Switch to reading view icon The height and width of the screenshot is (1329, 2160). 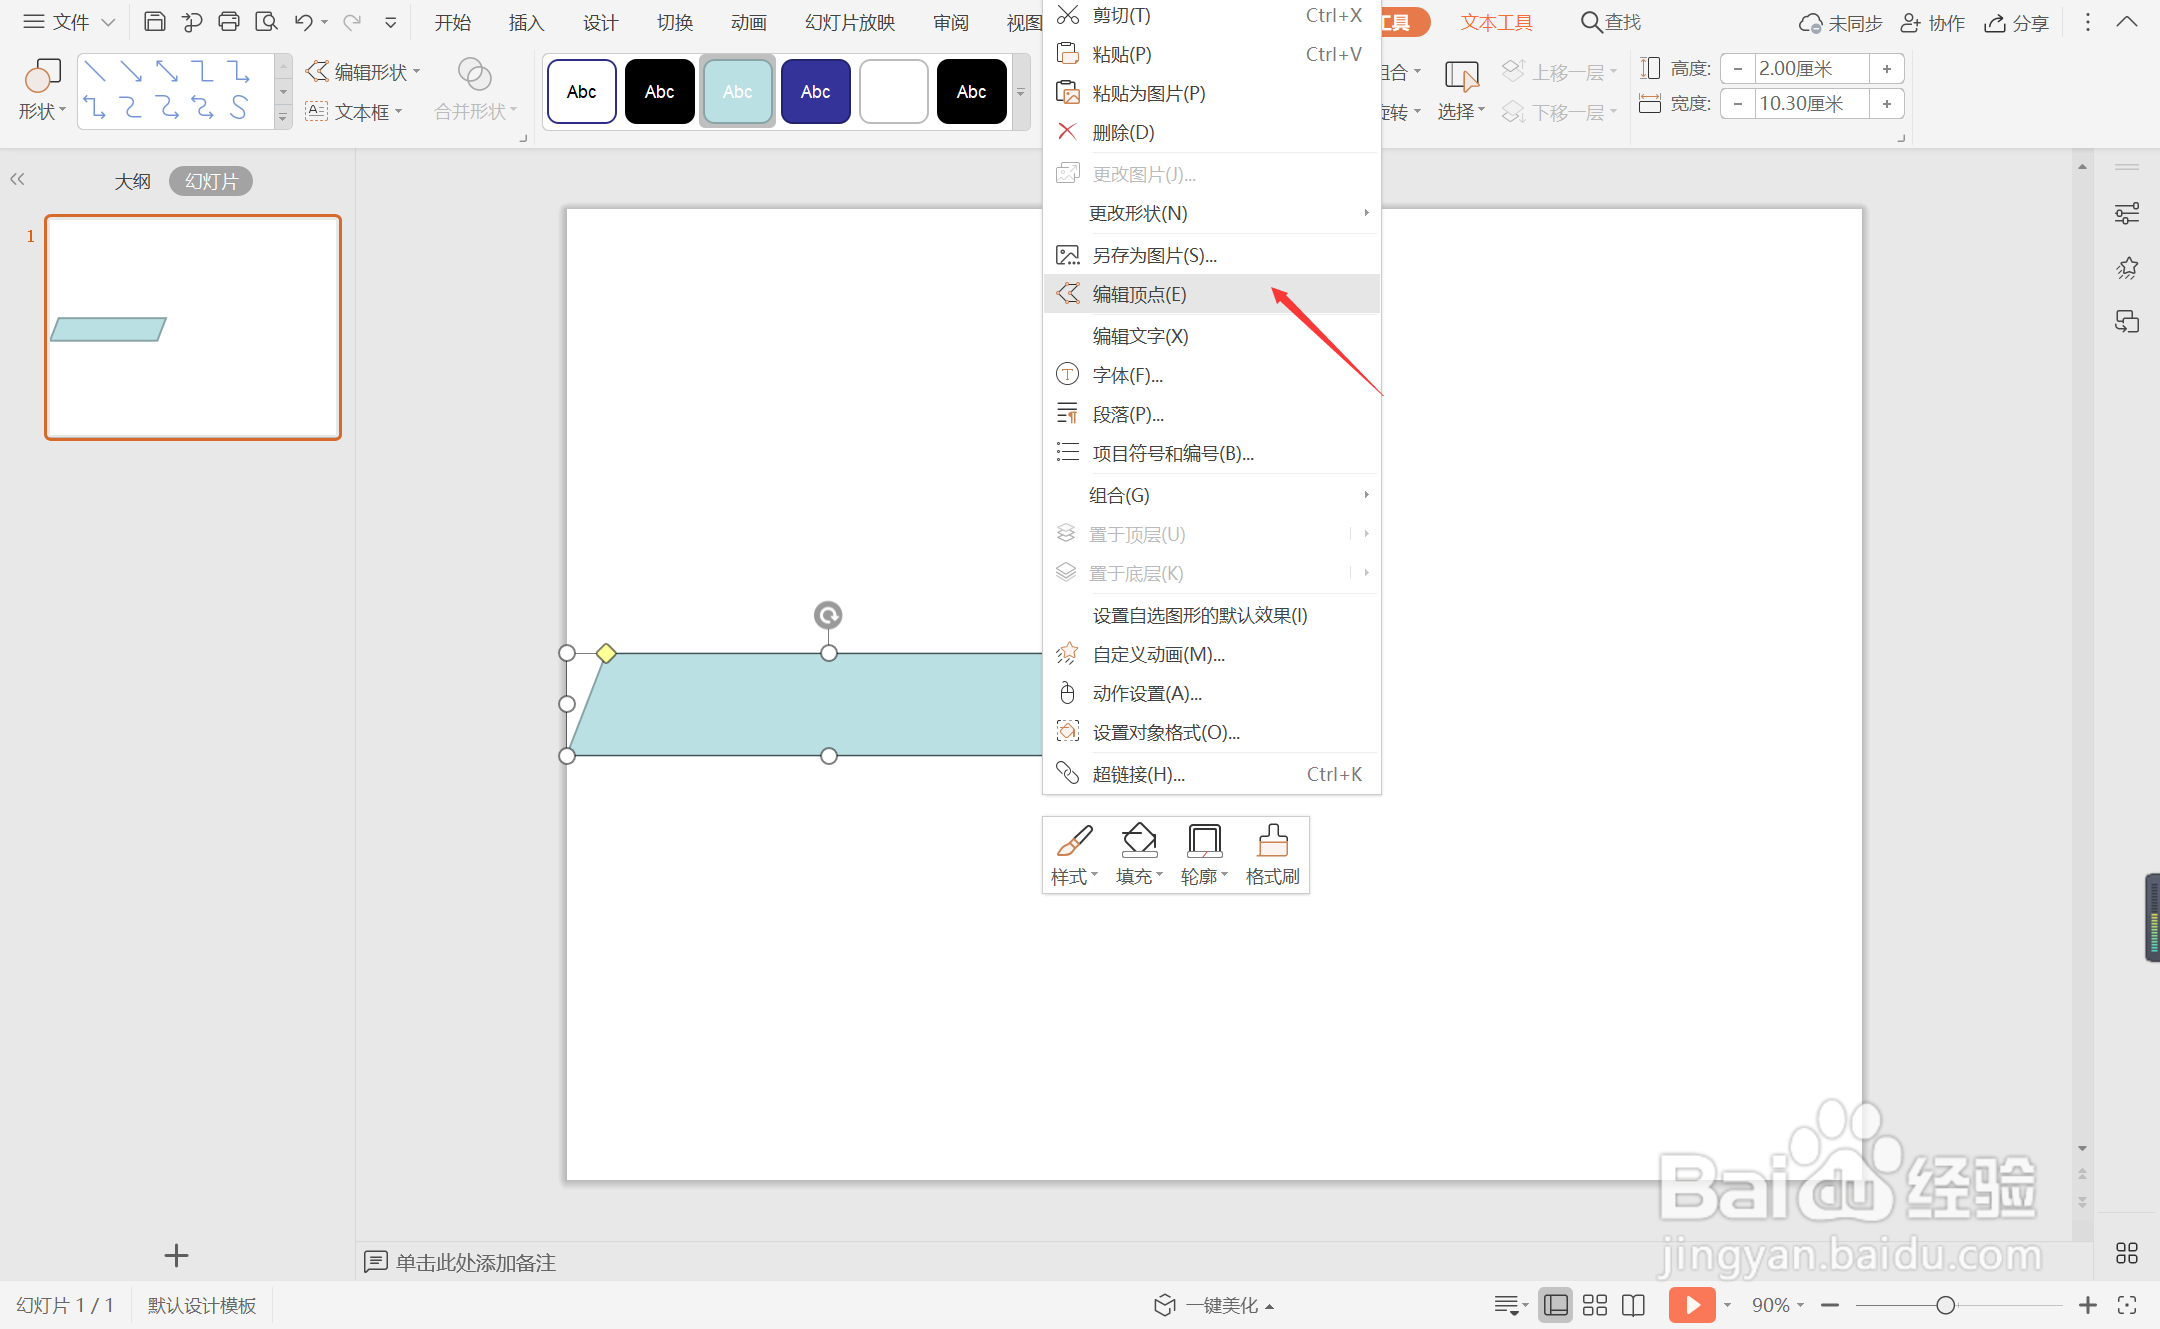coord(1633,1305)
